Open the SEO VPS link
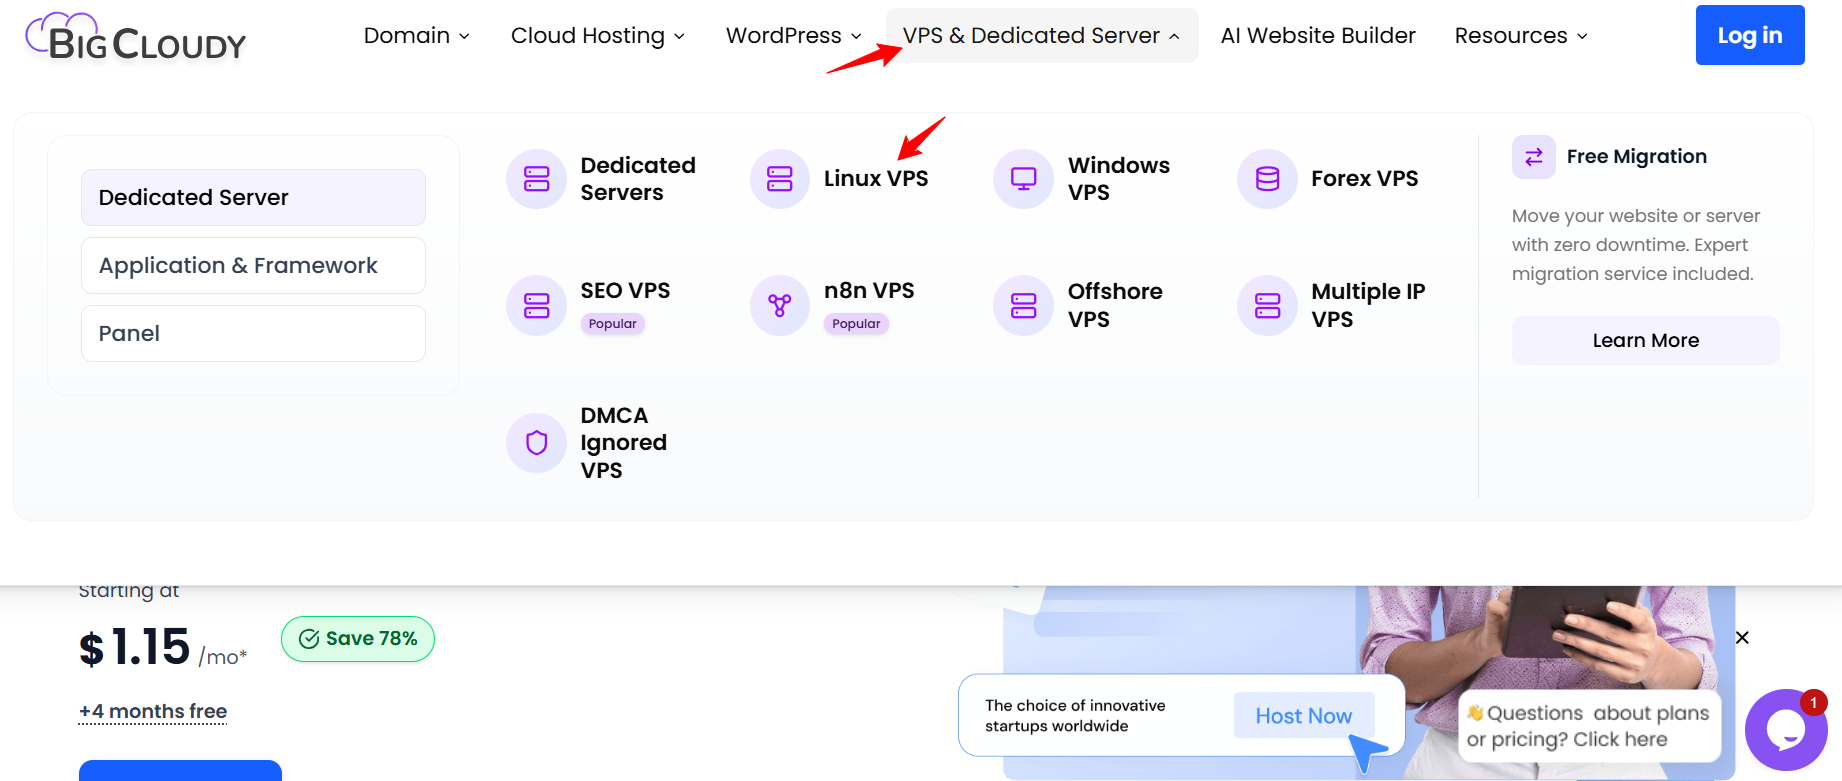This screenshot has width=1842, height=781. tap(626, 291)
